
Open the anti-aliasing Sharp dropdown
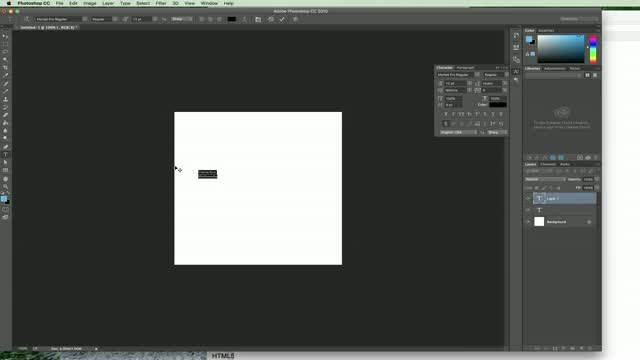(x=182, y=19)
